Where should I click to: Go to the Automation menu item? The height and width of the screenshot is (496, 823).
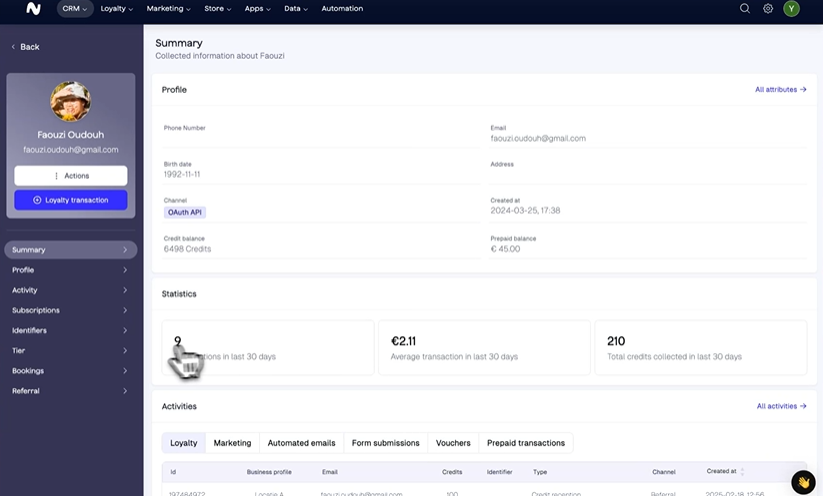coord(342,8)
